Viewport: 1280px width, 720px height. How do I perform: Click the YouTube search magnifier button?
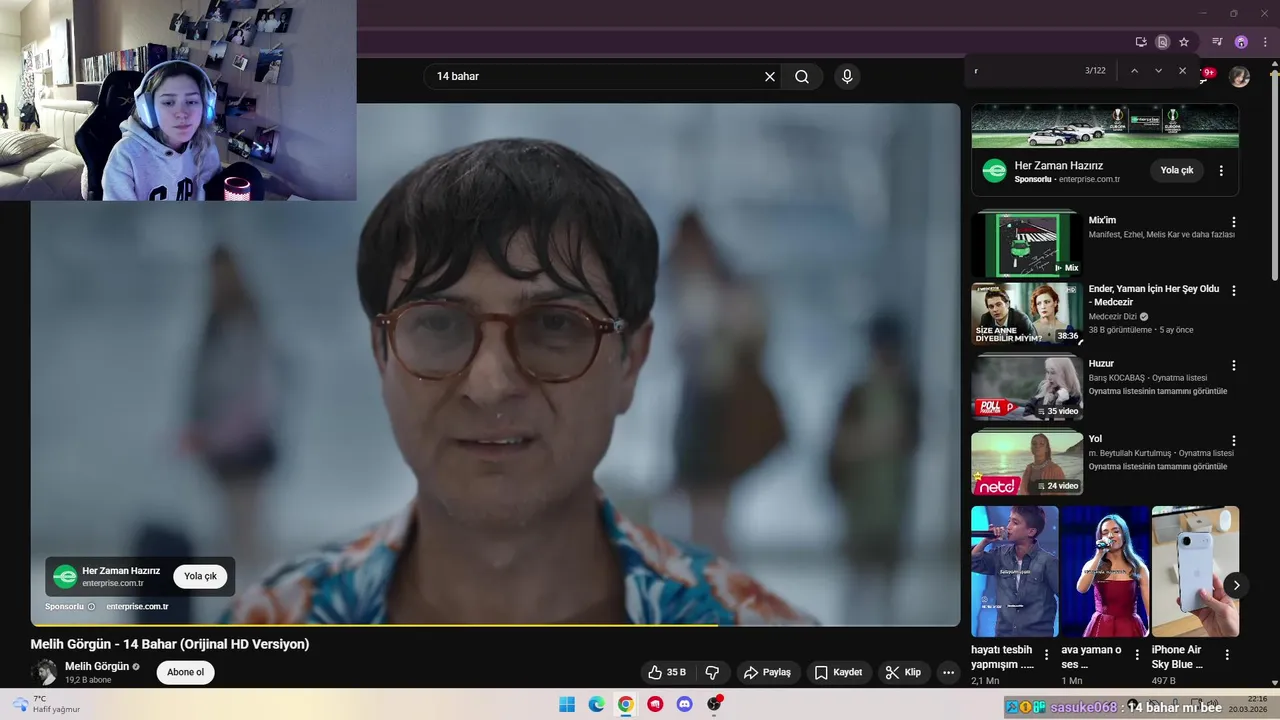pos(802,76)
